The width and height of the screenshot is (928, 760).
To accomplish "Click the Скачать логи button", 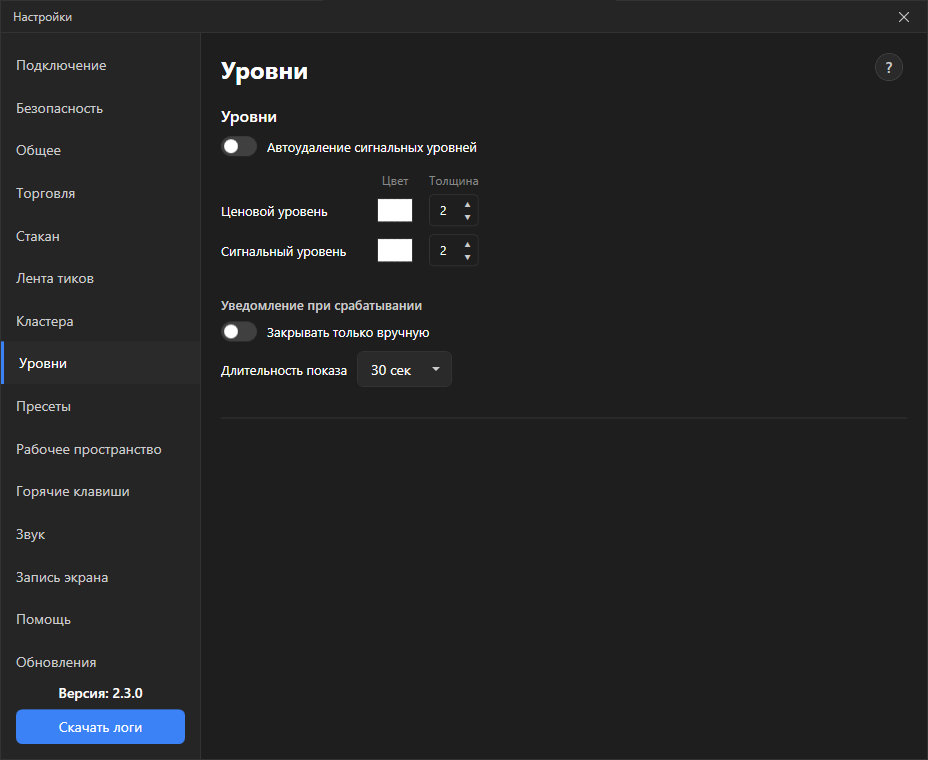I will coord(101,727).
